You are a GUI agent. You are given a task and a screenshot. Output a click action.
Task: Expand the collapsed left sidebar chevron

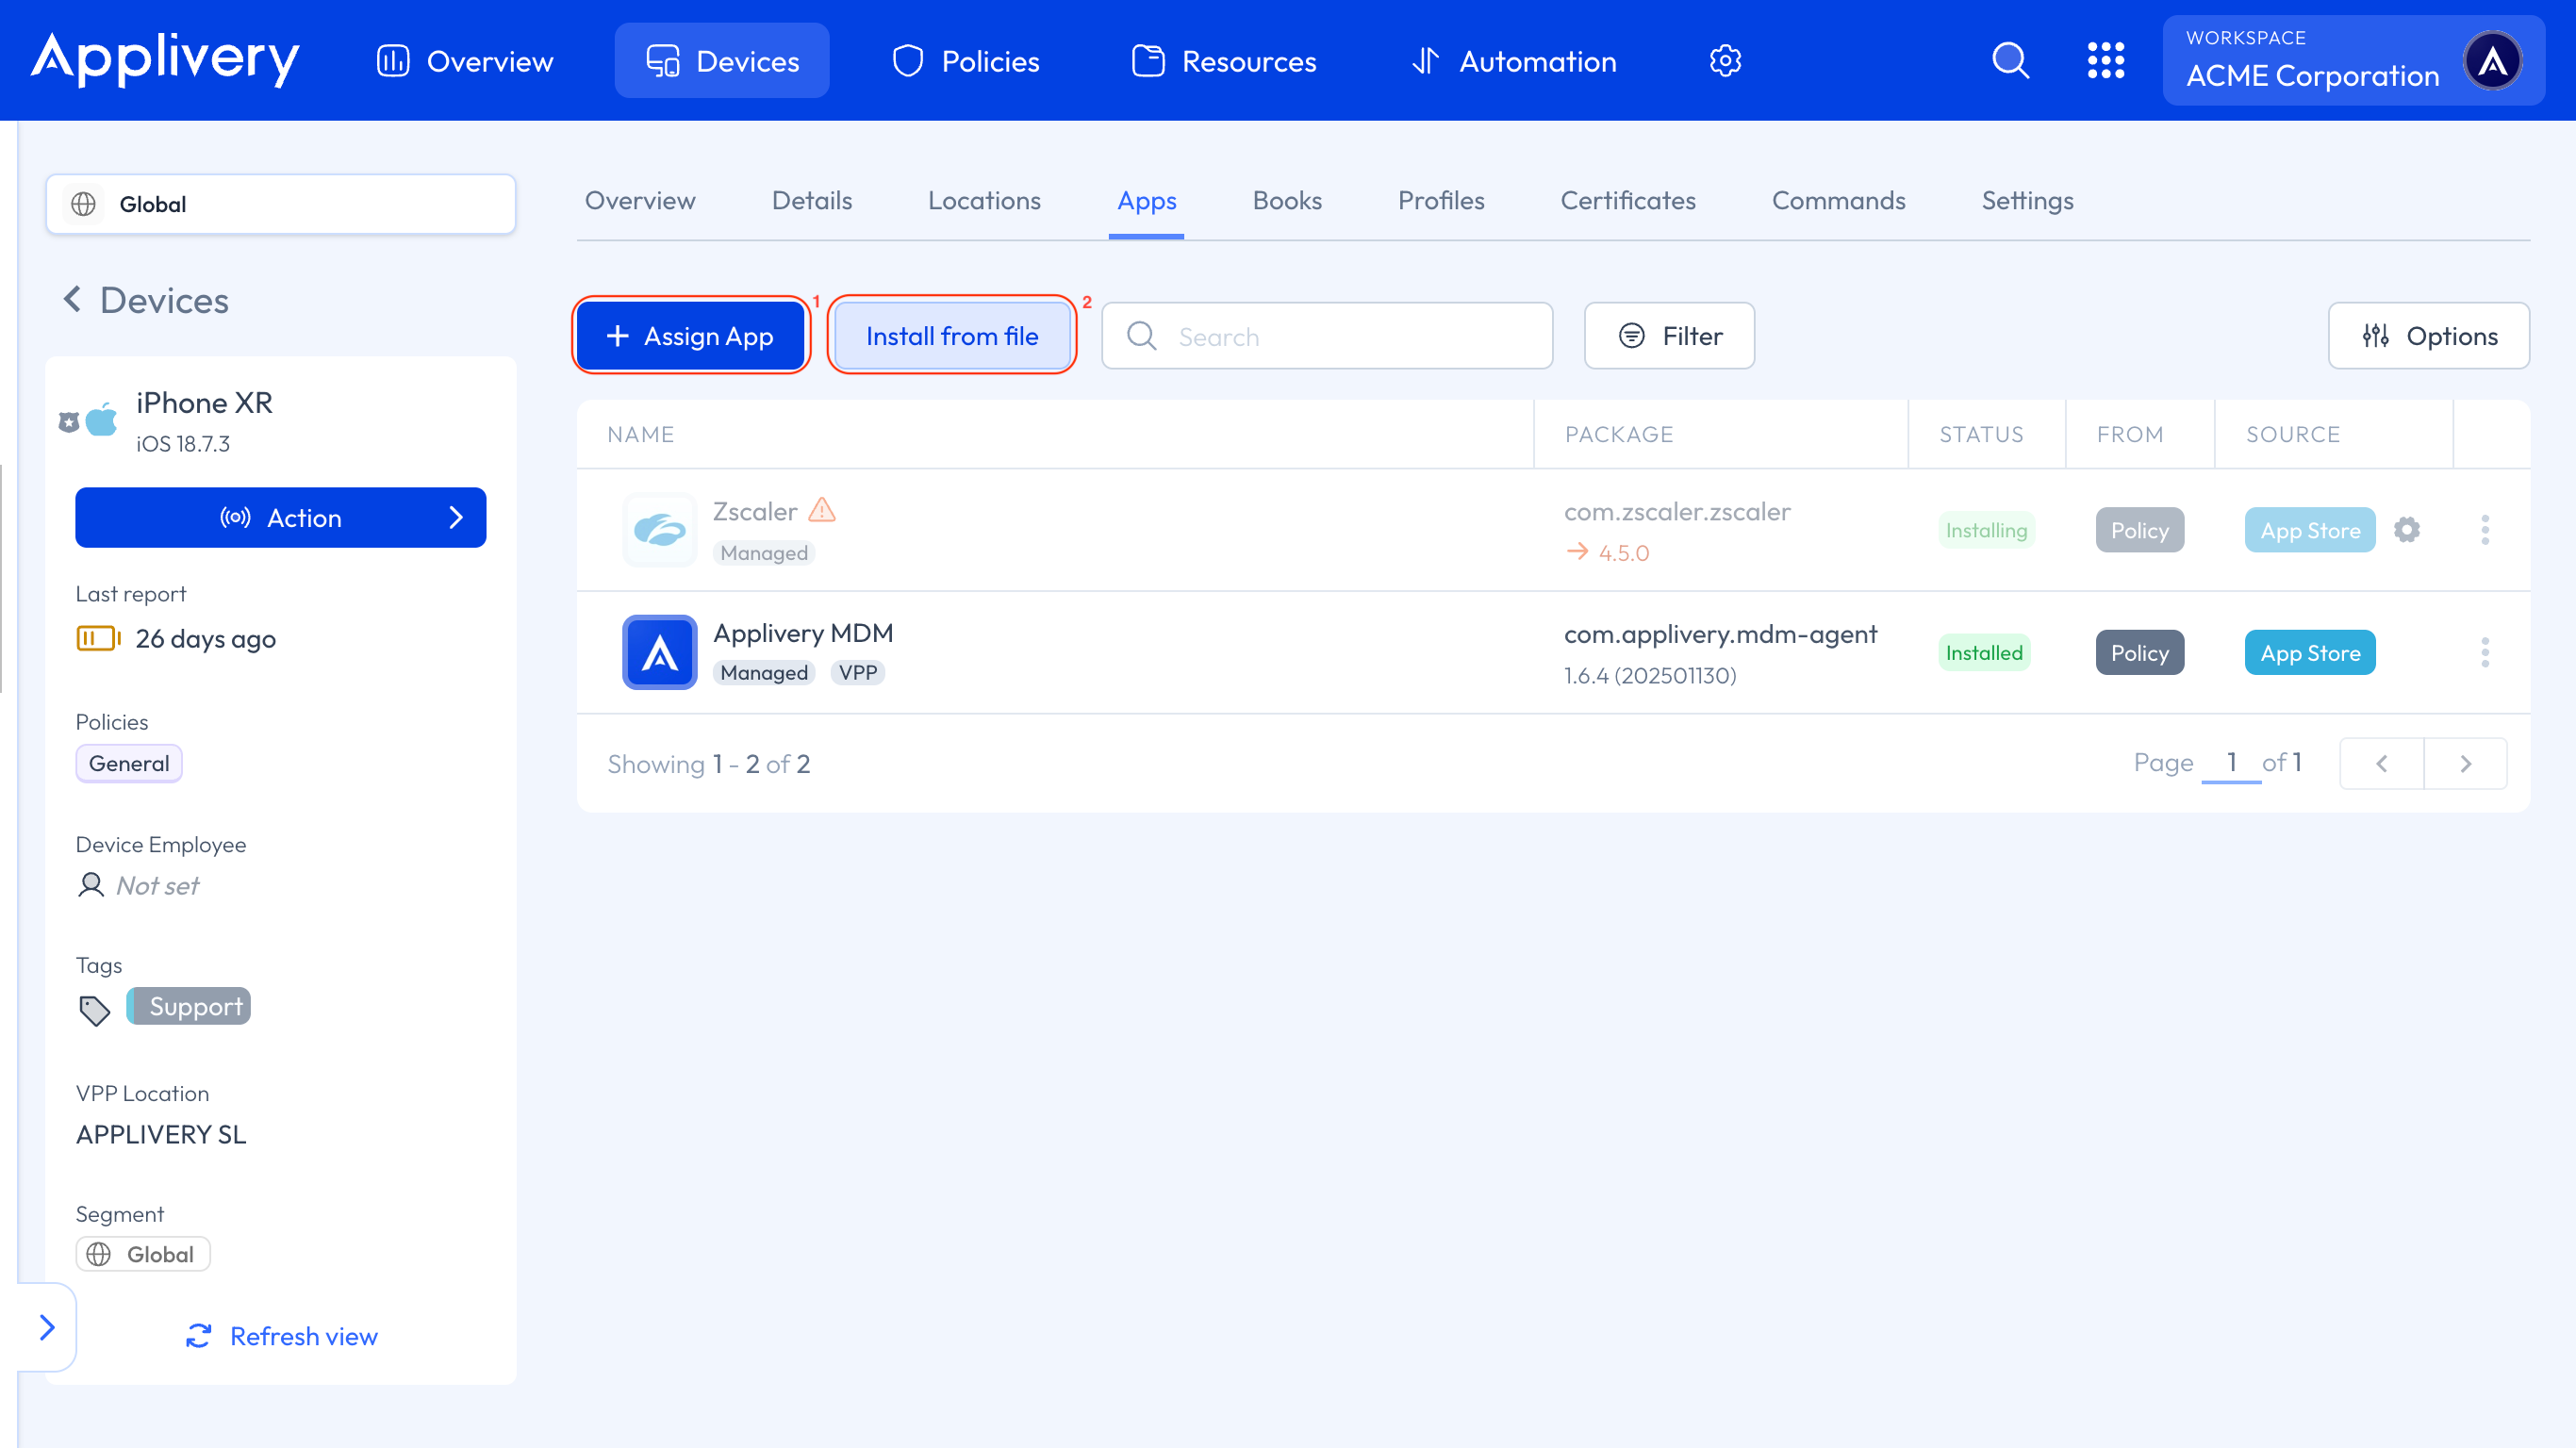47,1327
